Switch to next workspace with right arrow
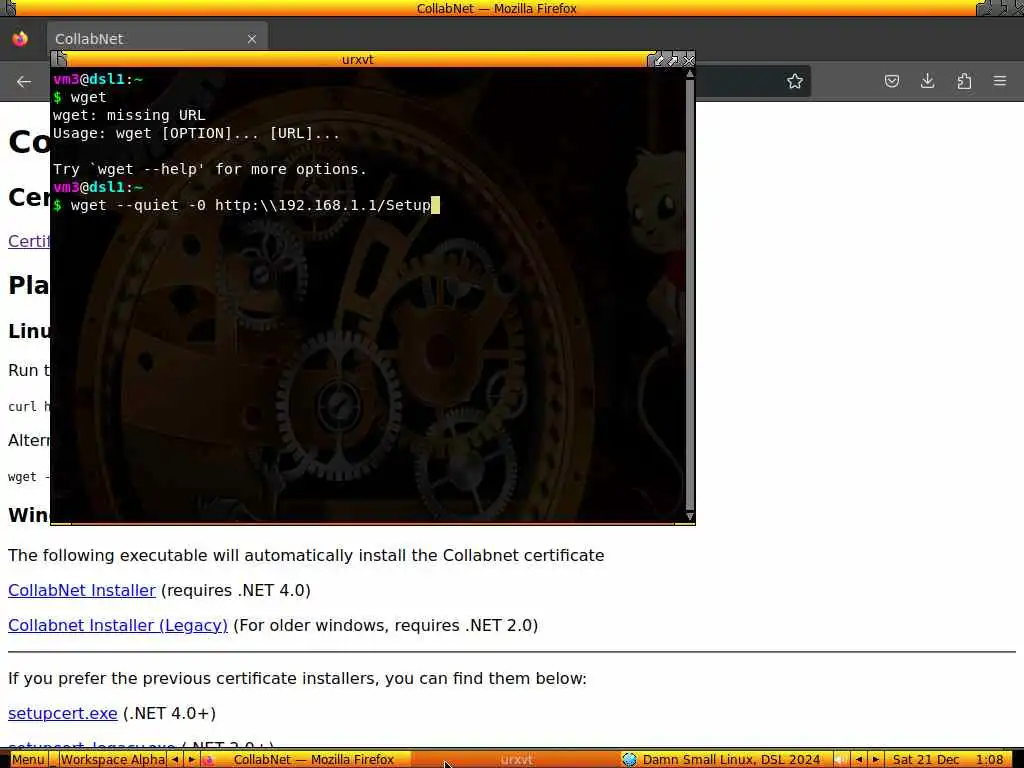The width and height of the screenshot is (1024, 768). pyautogui.click(x=191, y=760)
